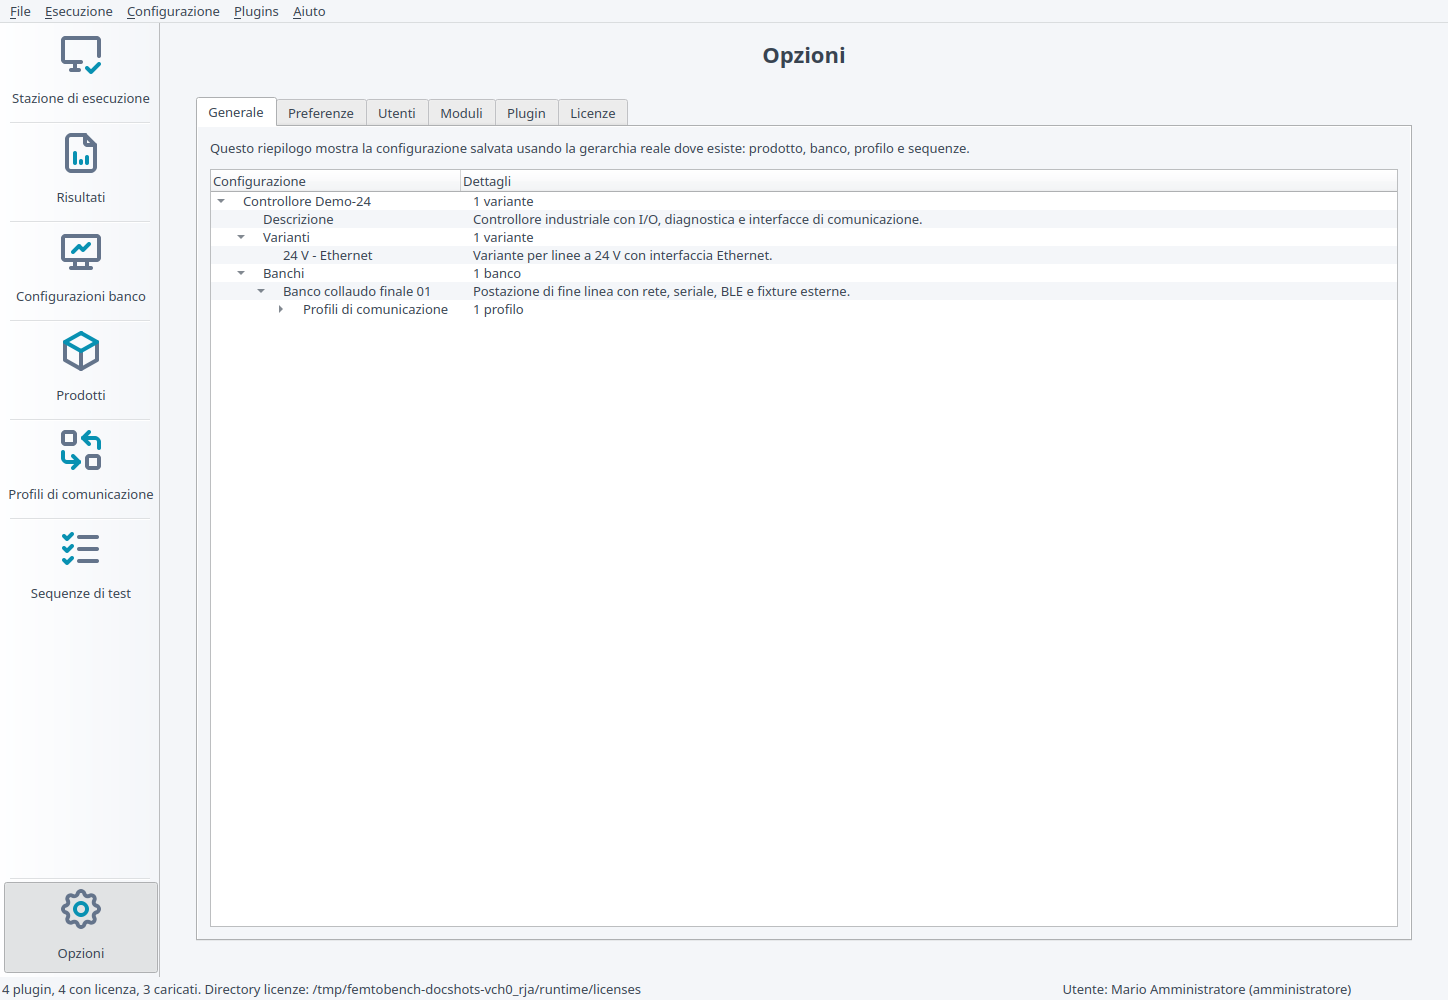Screen dimensions: 1448x1000
Task: Collapse the Controllore Demo-24 tree node
Action: (221, 201)
